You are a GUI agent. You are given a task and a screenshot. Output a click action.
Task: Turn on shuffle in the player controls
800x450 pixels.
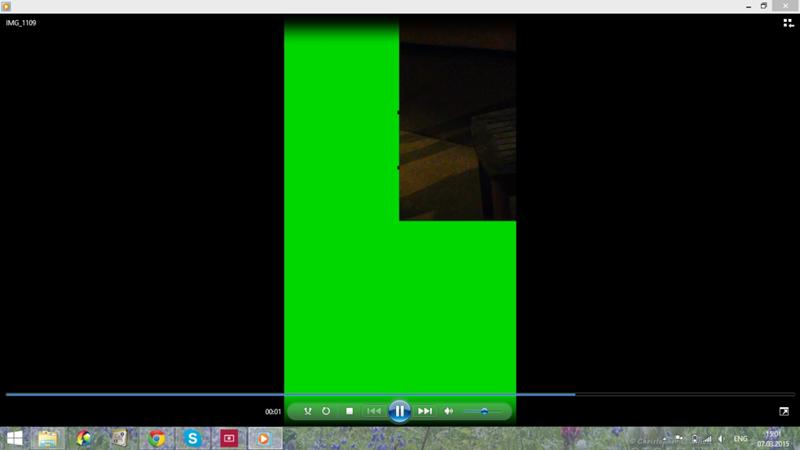(308, 411)
